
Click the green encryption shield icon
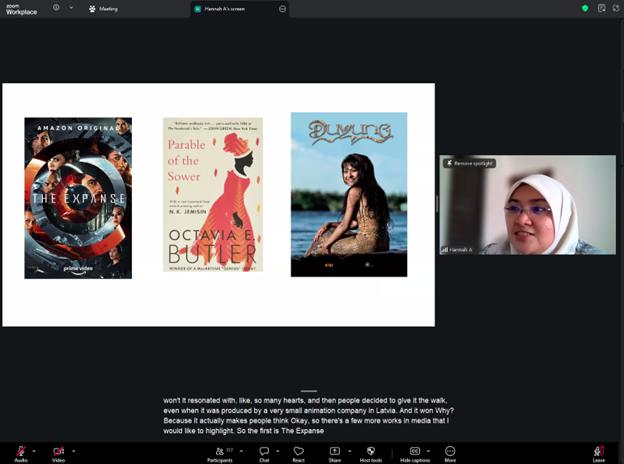585,8
